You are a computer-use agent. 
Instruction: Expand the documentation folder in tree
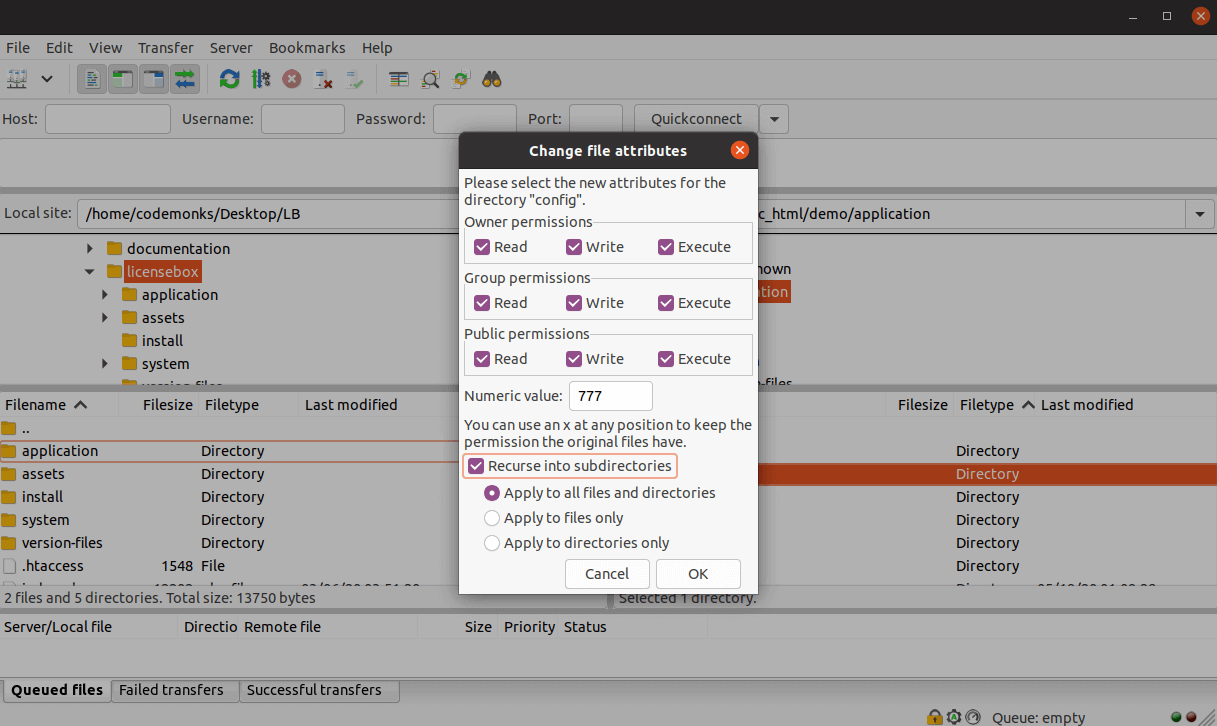90,249
